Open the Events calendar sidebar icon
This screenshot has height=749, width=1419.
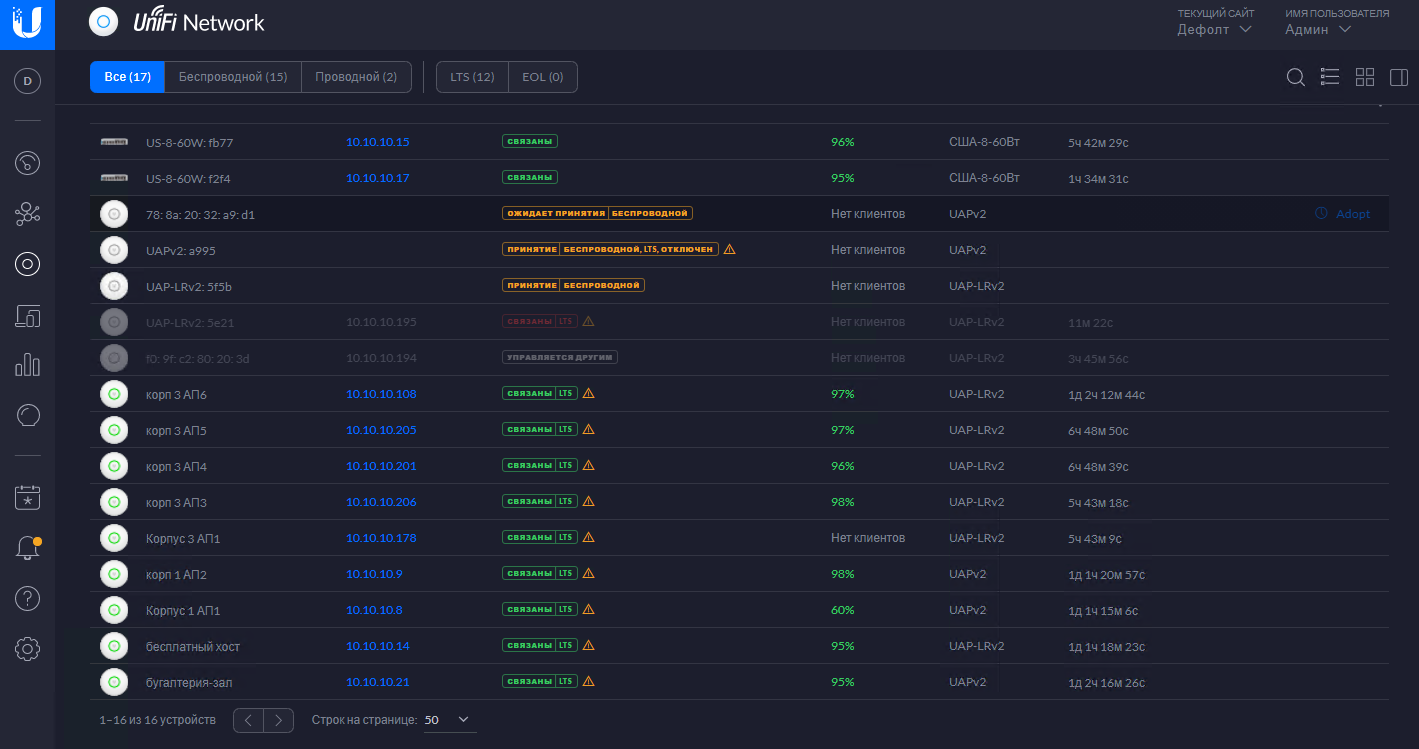click(28, 496)
